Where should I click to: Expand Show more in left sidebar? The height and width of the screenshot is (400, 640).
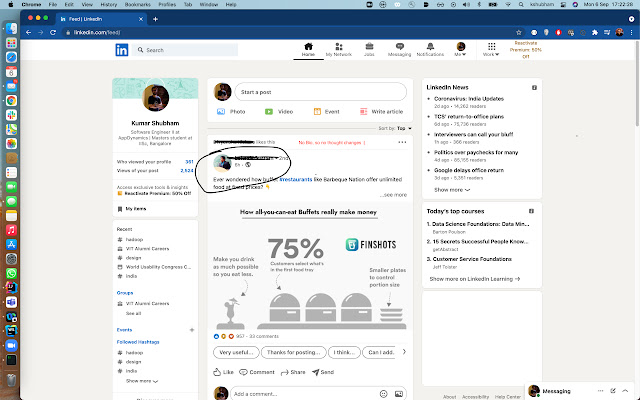pyautogui.click(x=142, y=381)
